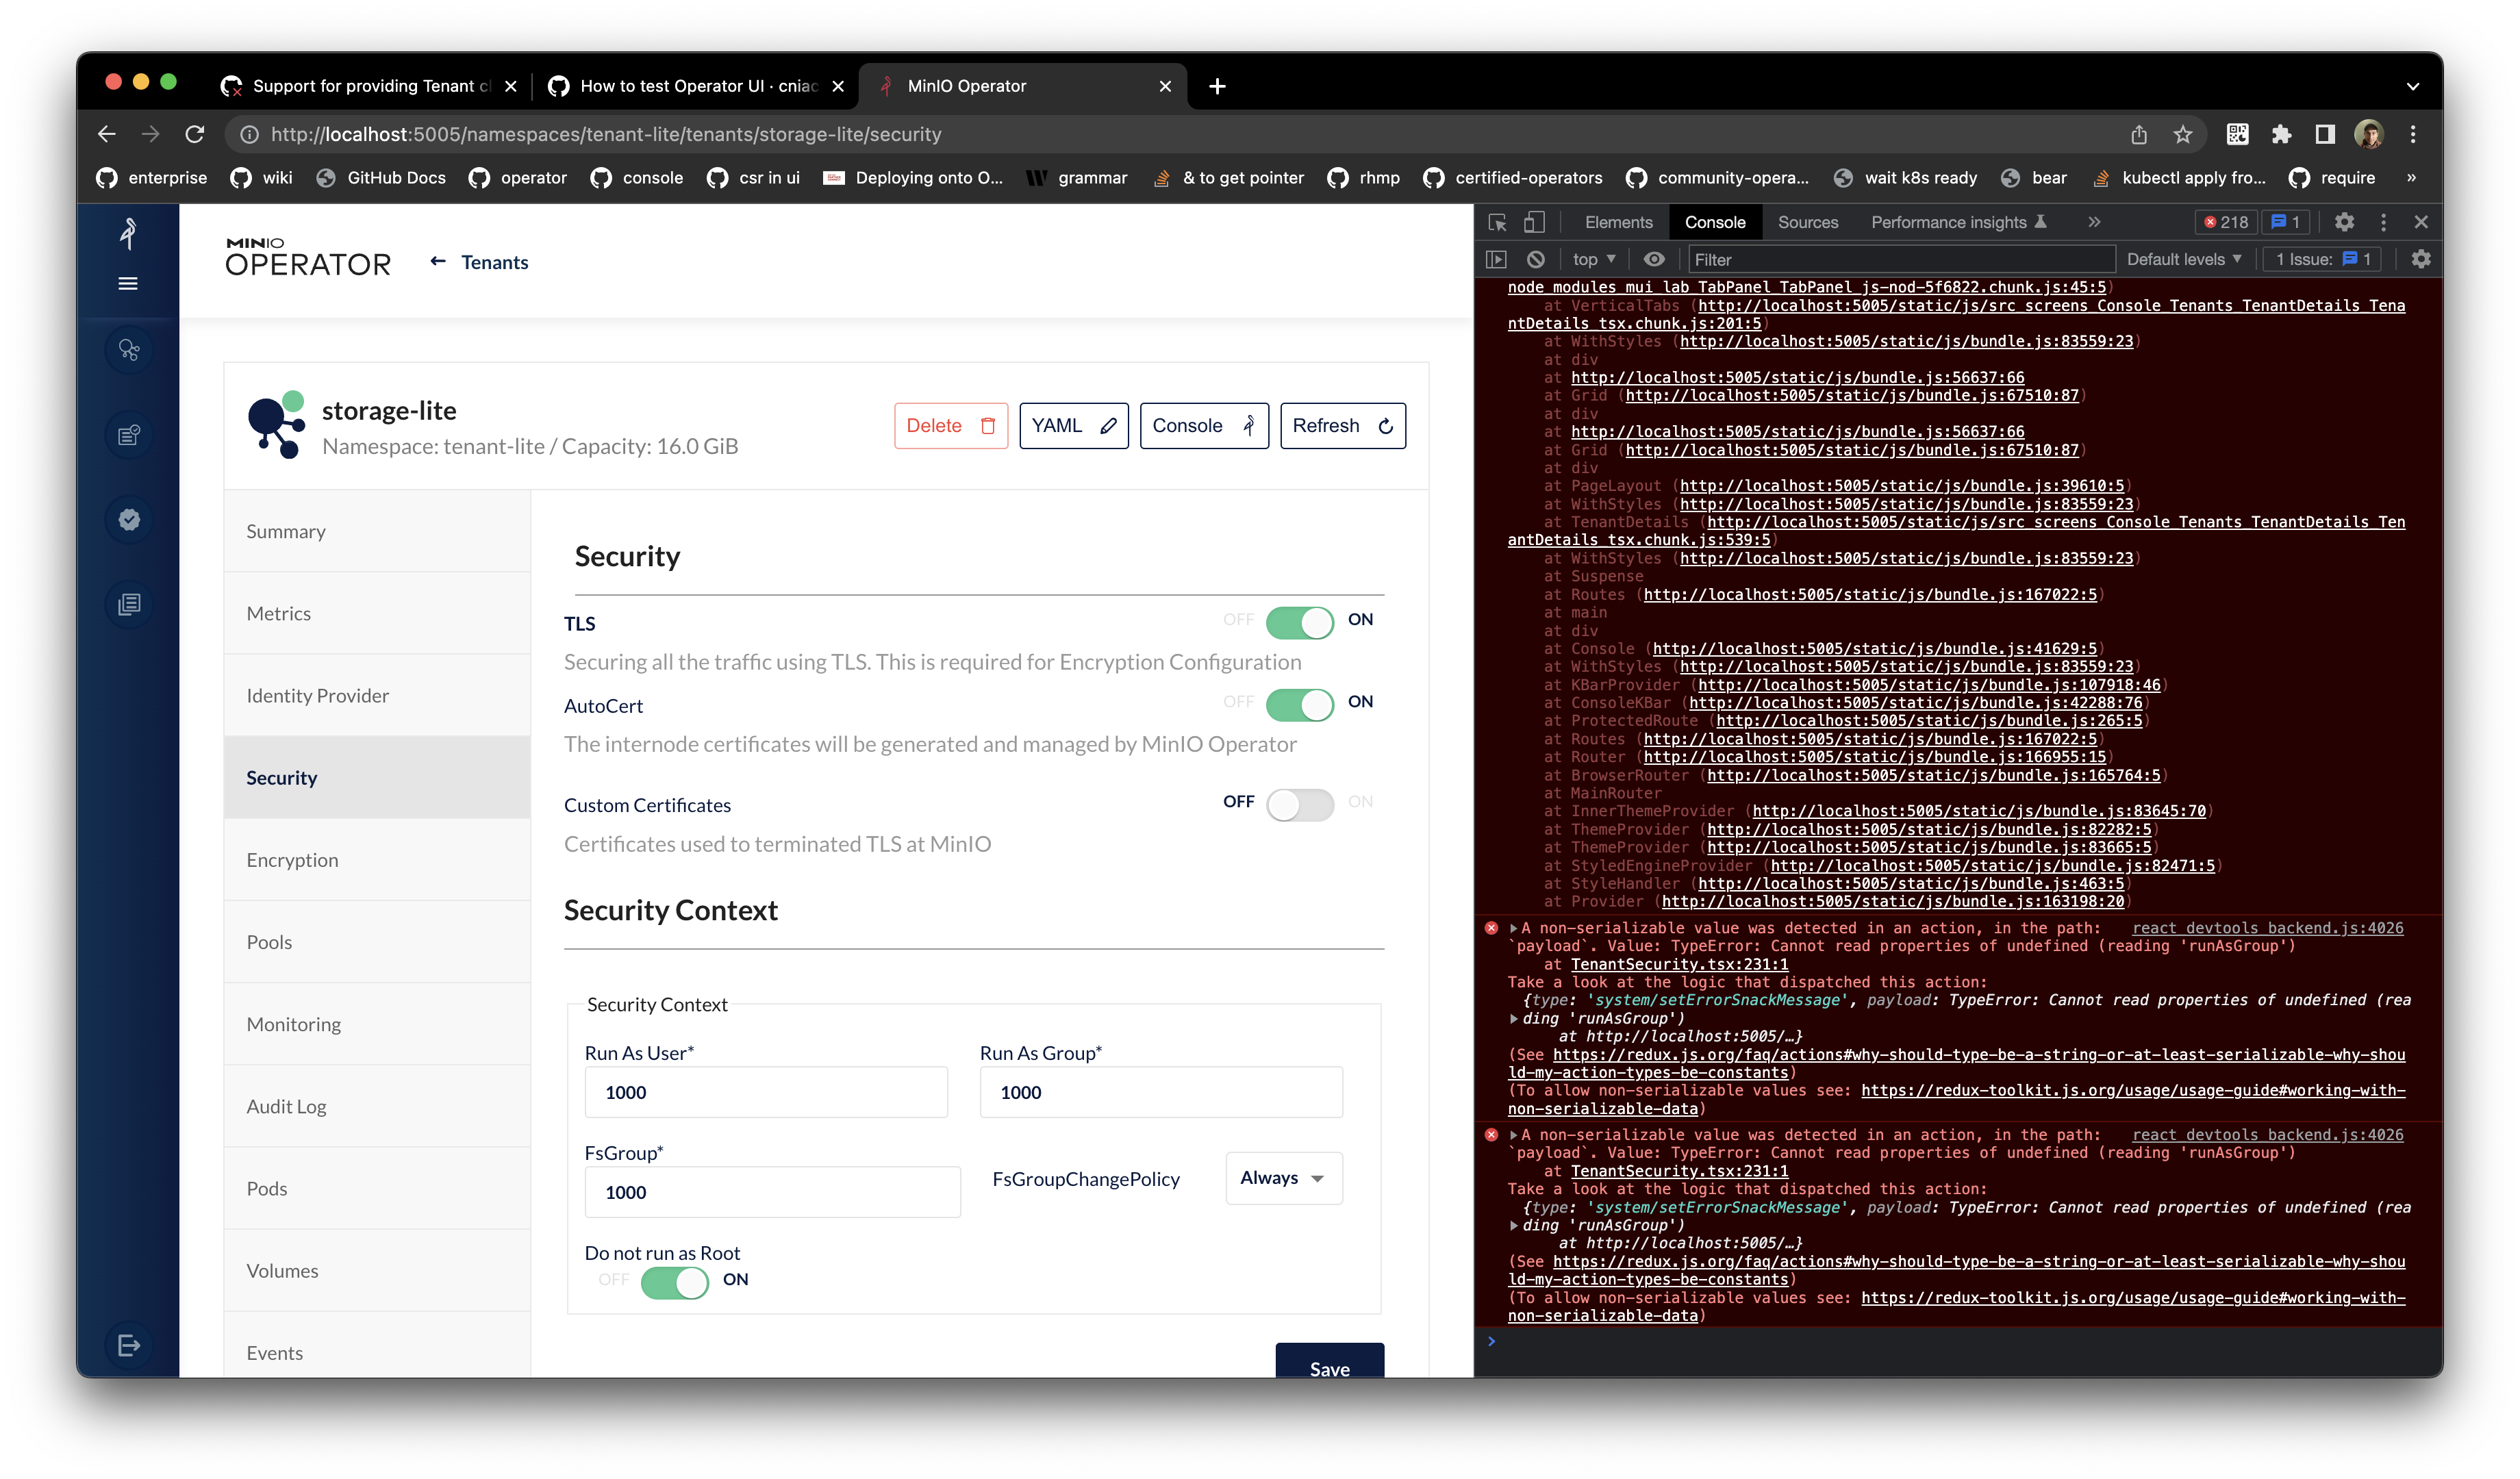This screenshot has width=2520, height=1479.
Task: Enable the Custom Certificates toggle
Action: 1299,804
